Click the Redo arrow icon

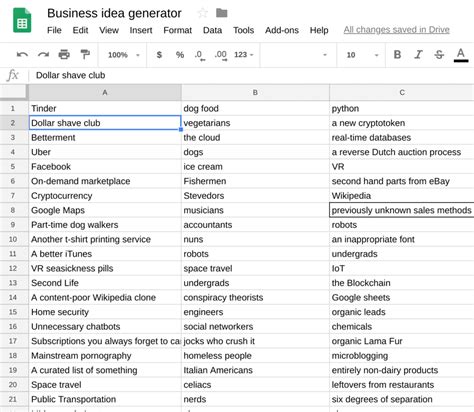43,55
